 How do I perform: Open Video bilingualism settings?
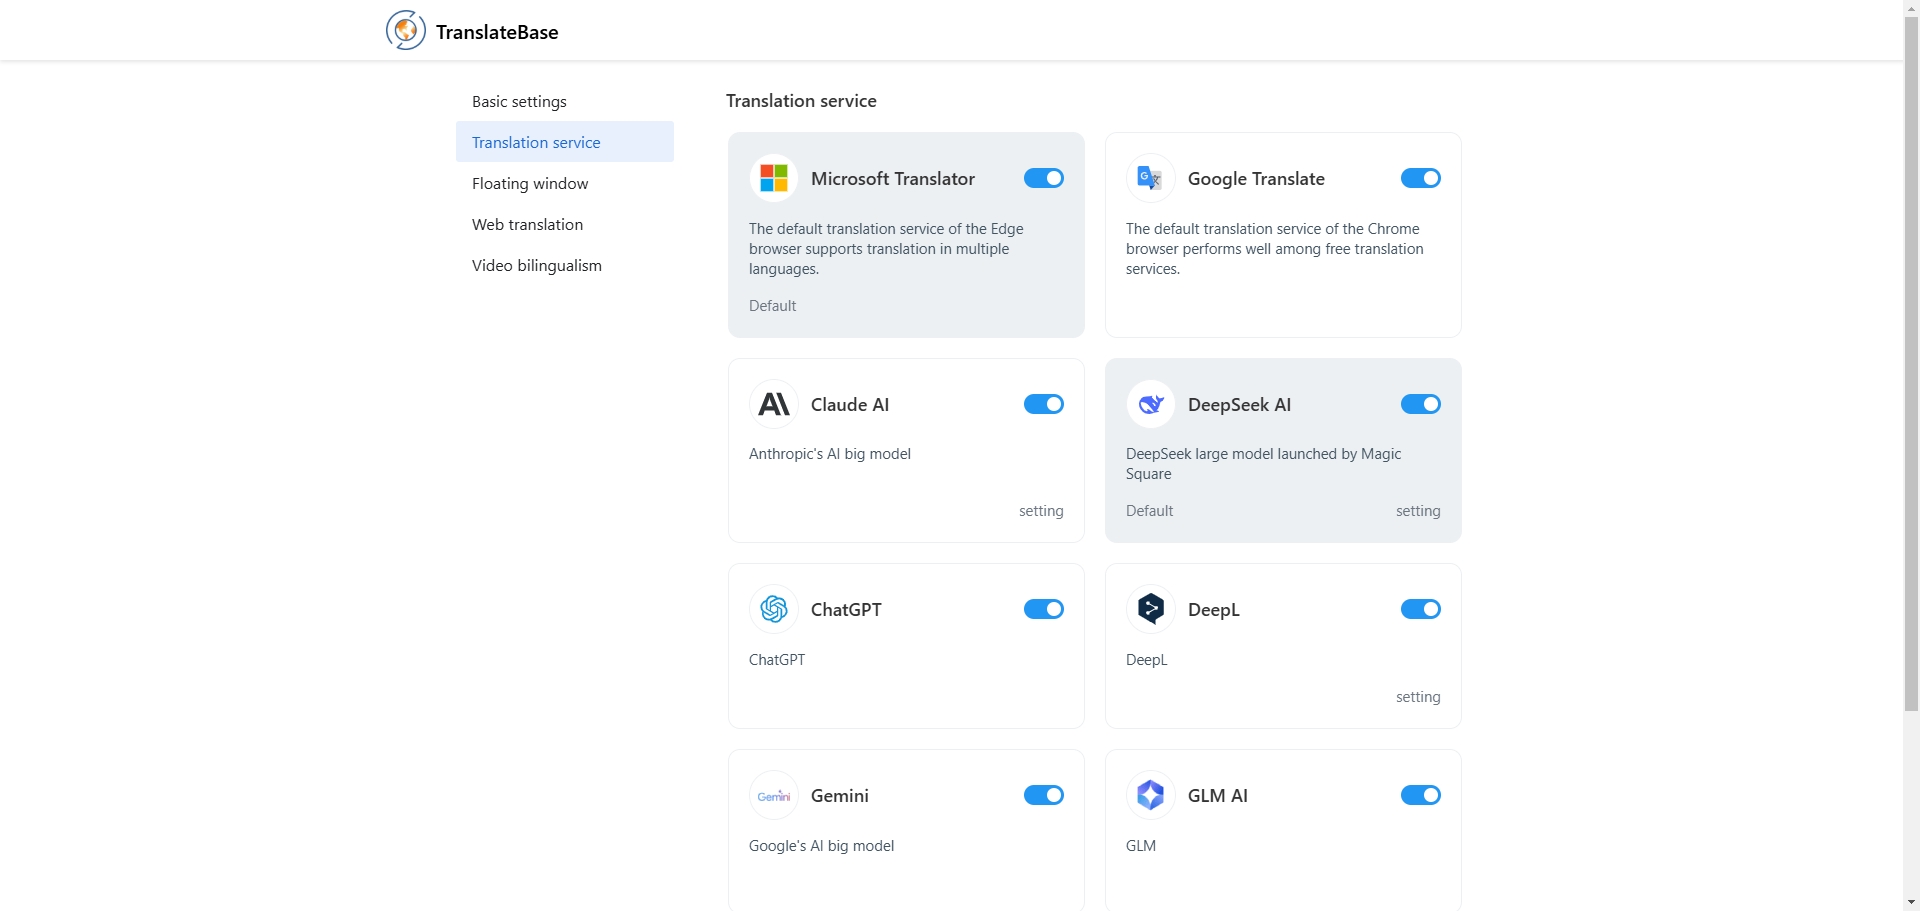(565, 265)
